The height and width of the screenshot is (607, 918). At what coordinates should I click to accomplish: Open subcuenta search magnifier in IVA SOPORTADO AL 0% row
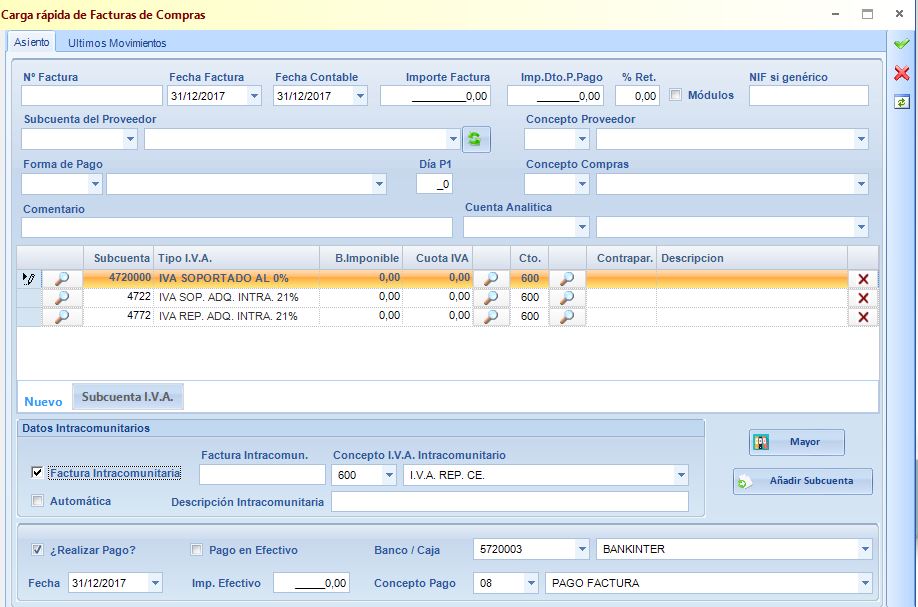tap(62, 279)
